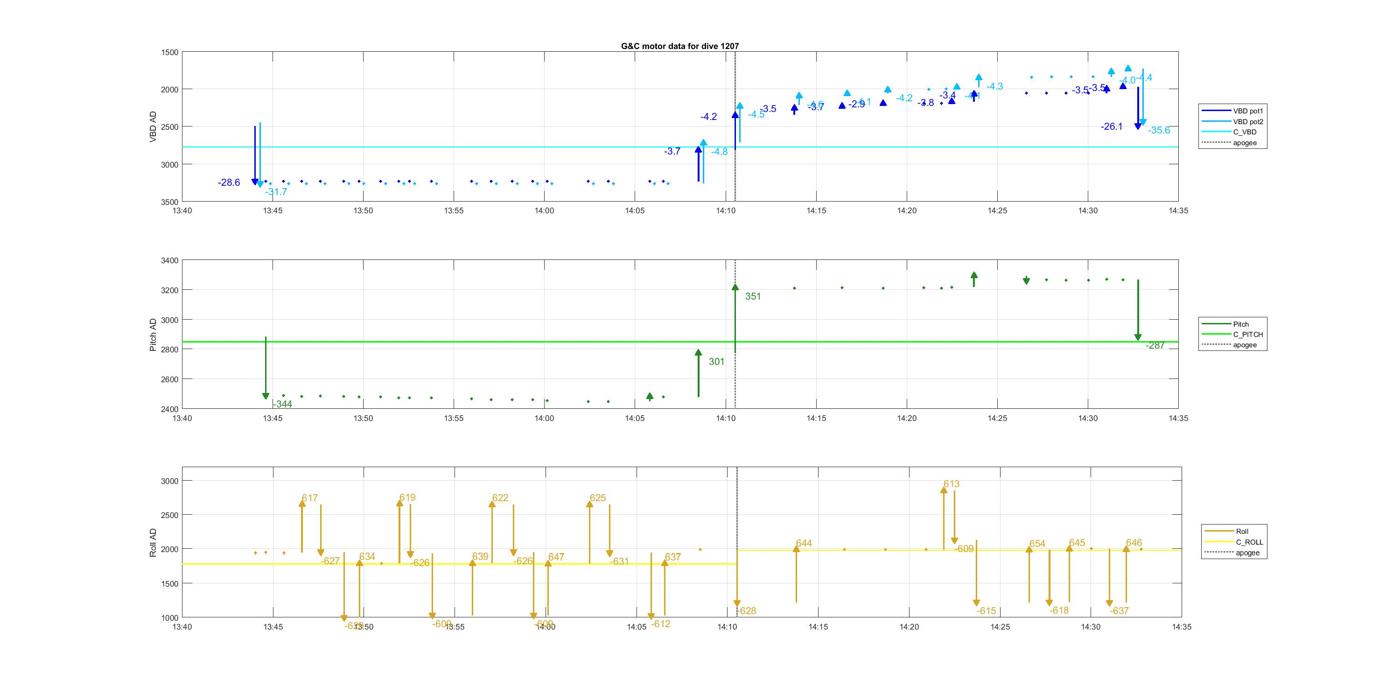Image resolution: width=1400 pixels, height=693 pixels.
Task: Click the '-628' roll data label
Action: [746, 611]
